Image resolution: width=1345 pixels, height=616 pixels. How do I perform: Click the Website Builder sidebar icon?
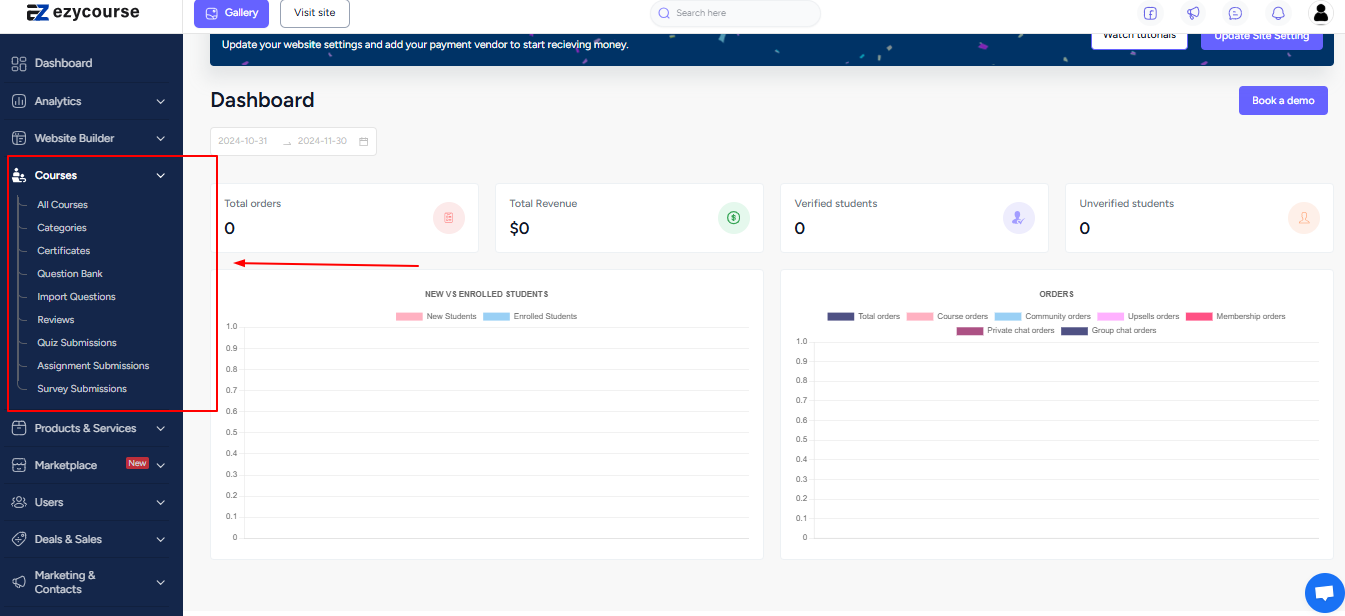[x=18, y=138]
